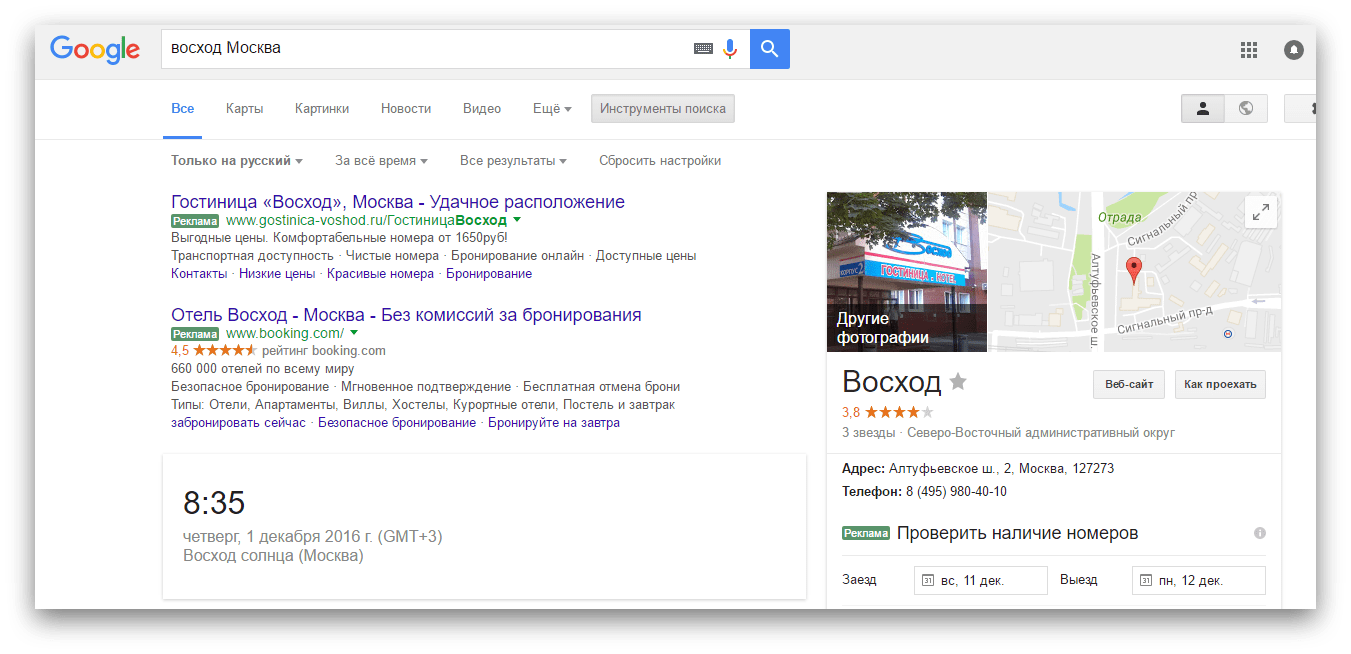Click the Google logo

point(95,49)
